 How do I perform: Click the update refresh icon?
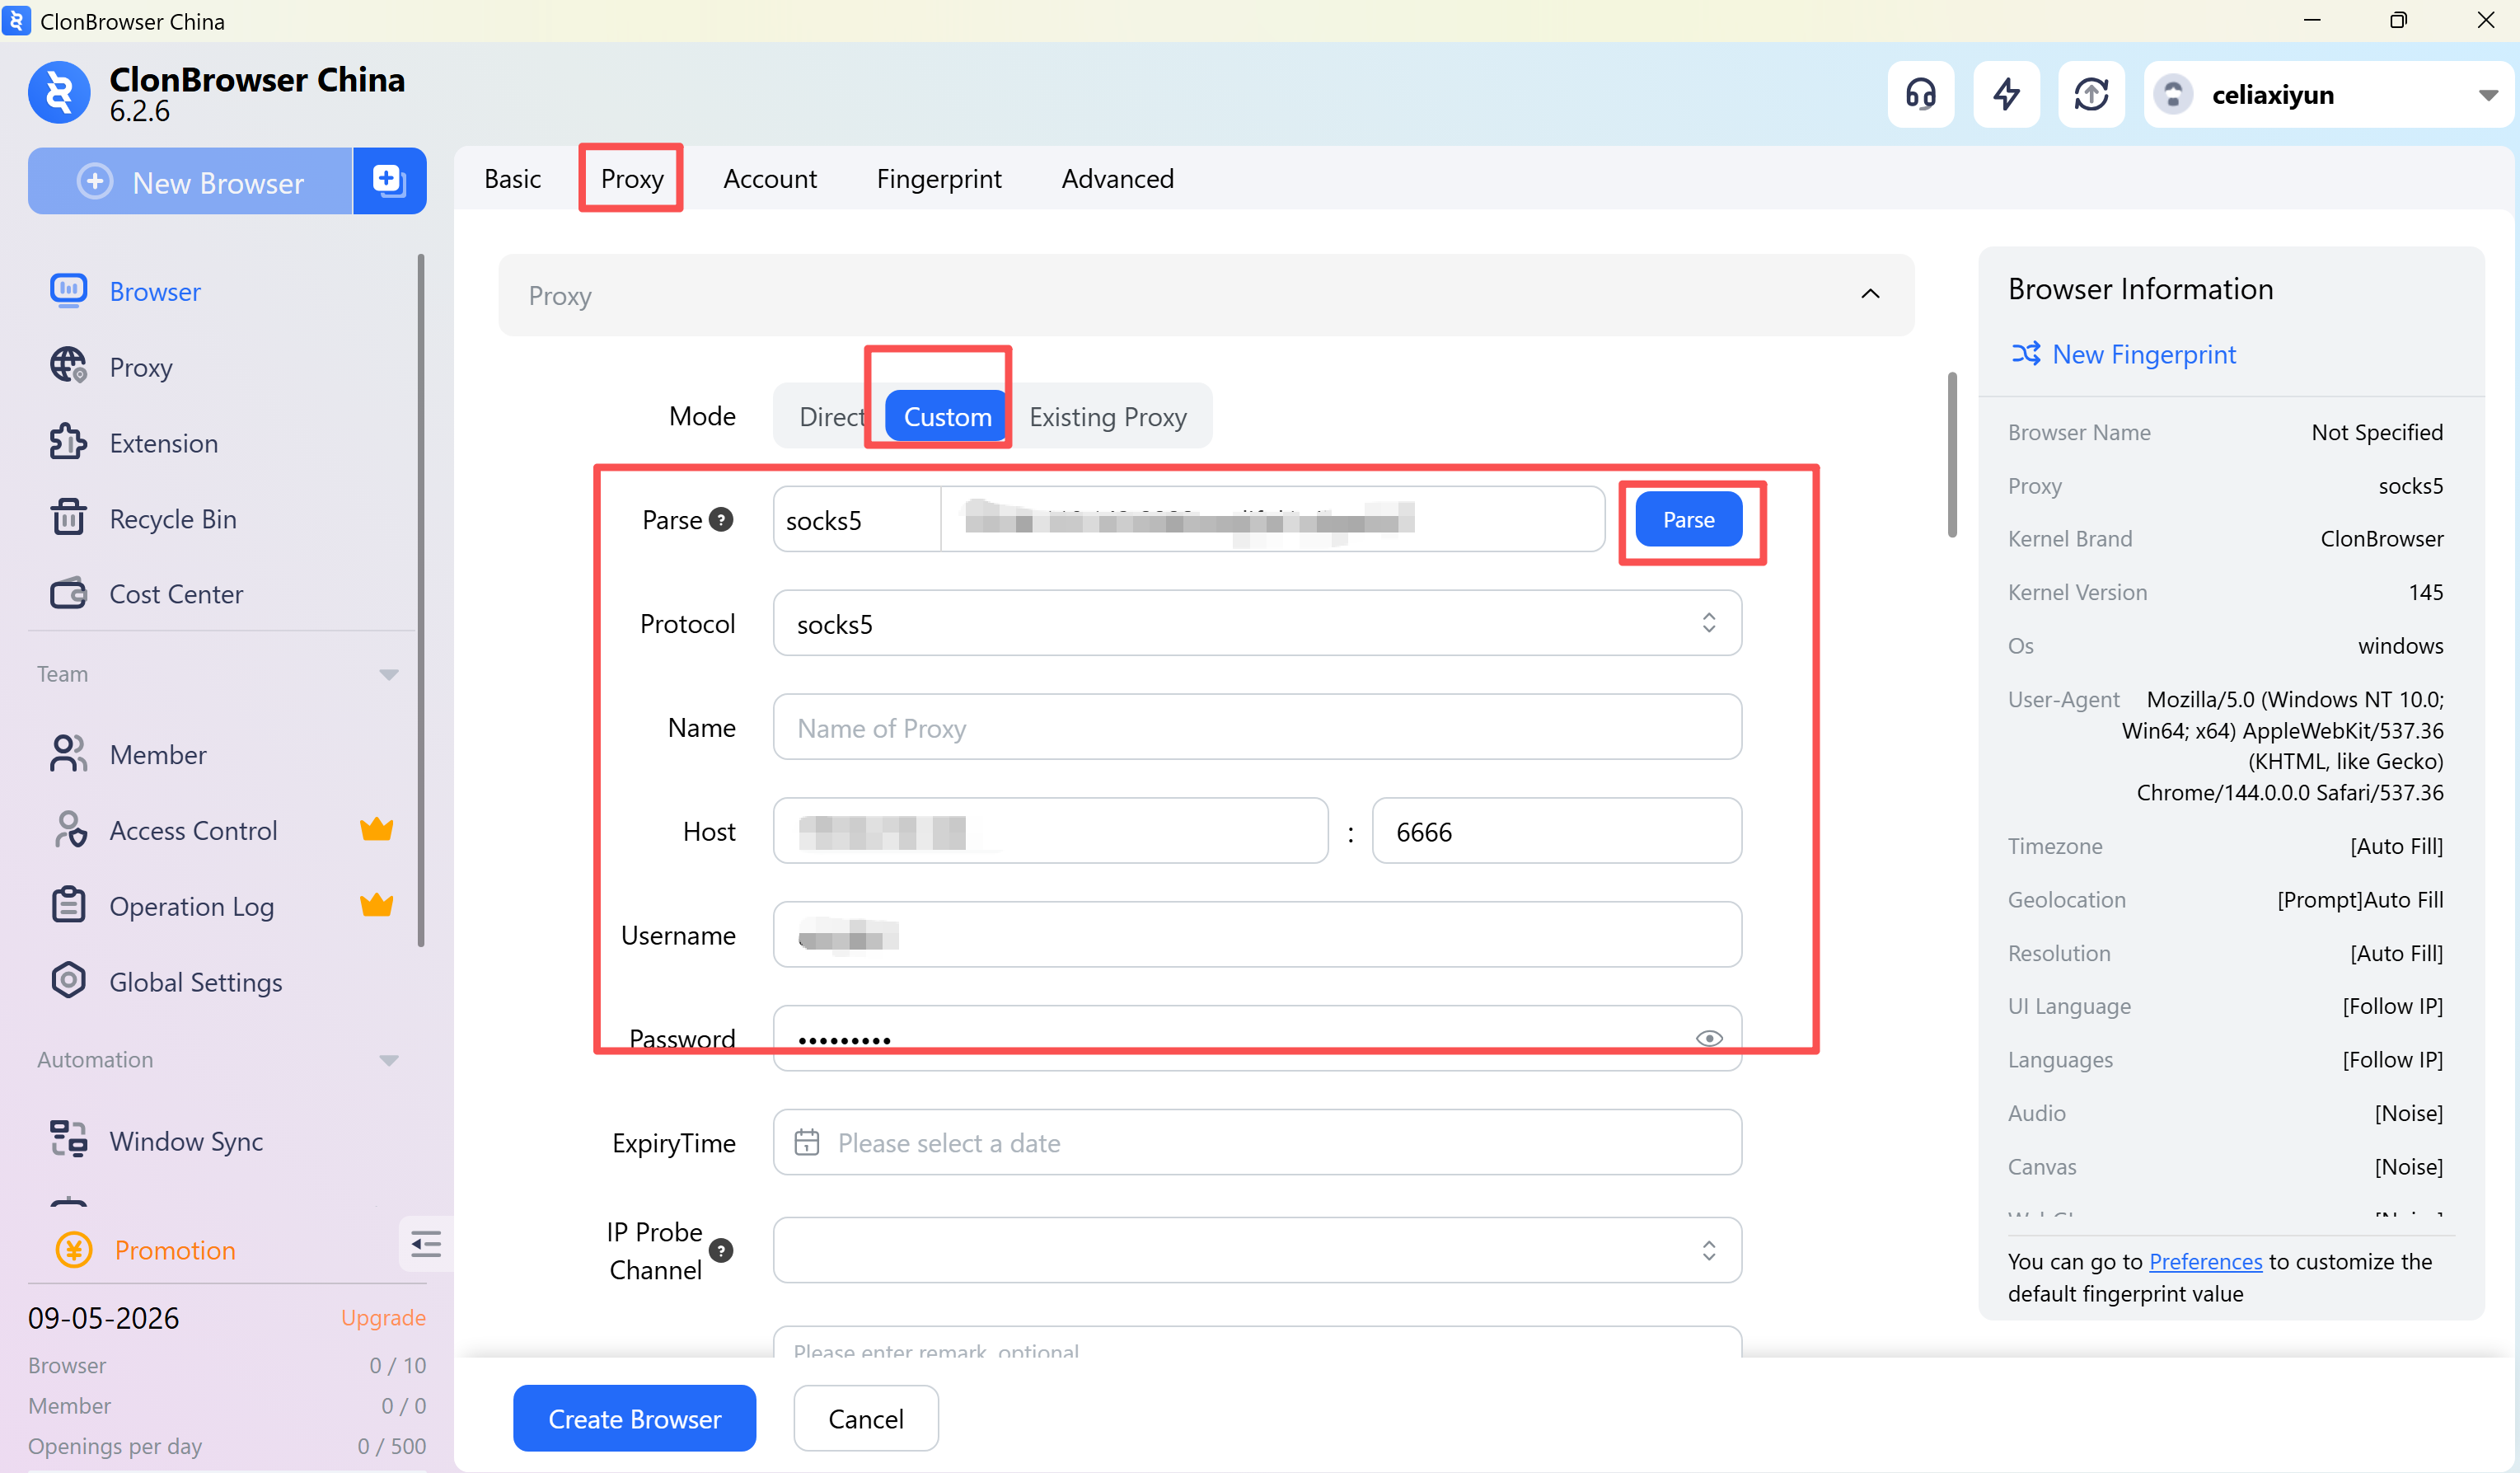click(x=2091, y=95)
